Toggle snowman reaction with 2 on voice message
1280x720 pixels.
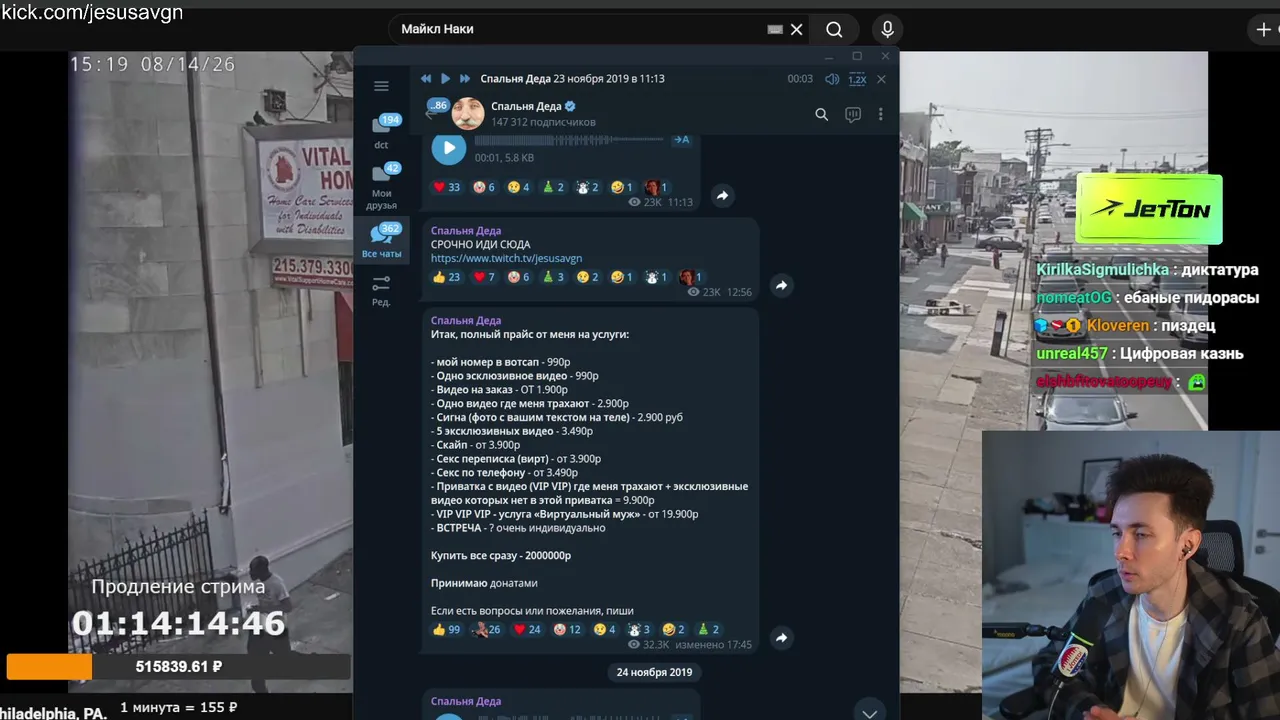587,187
